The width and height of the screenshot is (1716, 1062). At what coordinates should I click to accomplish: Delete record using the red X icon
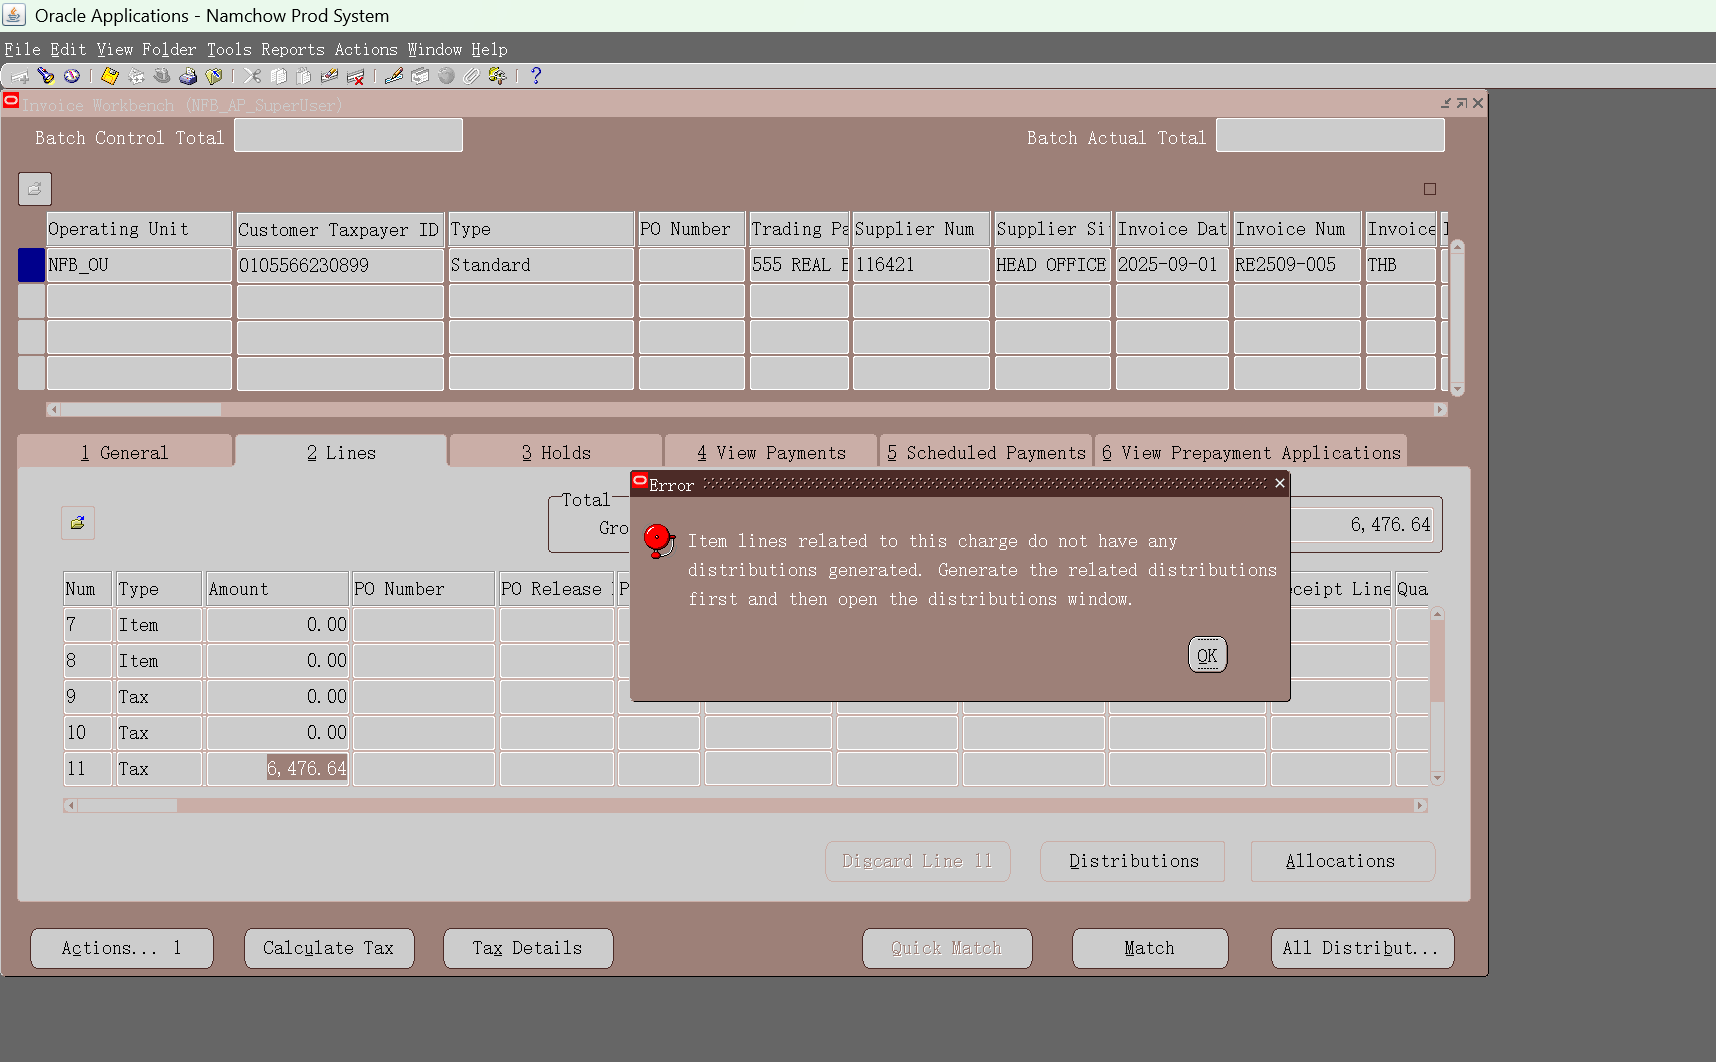(x=355, y=76)
